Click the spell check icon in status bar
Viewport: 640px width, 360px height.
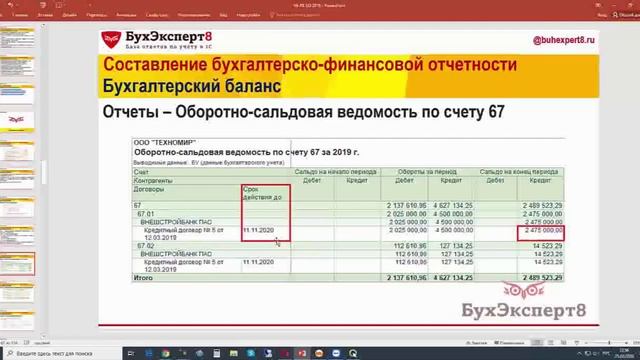27,343
